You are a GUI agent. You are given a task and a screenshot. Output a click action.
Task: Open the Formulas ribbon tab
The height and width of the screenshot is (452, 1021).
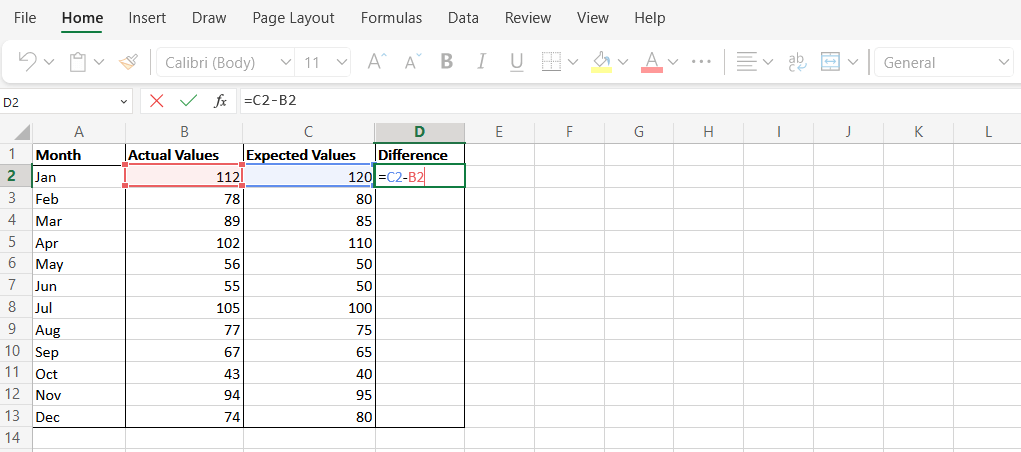point(391,18)
